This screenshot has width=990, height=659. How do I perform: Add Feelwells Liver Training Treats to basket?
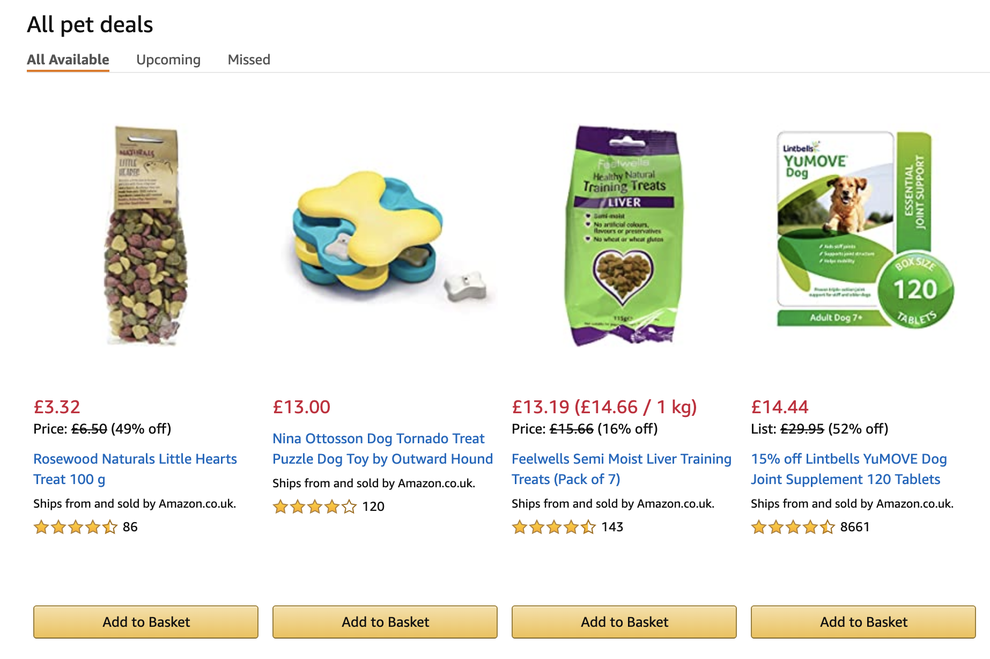(x=622, y=621)
